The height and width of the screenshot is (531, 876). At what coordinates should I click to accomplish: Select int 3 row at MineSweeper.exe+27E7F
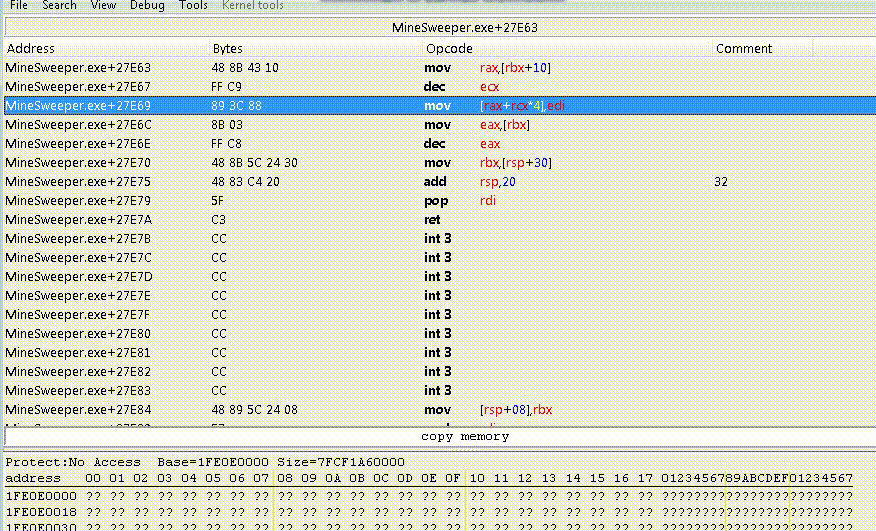coord(440,315)
